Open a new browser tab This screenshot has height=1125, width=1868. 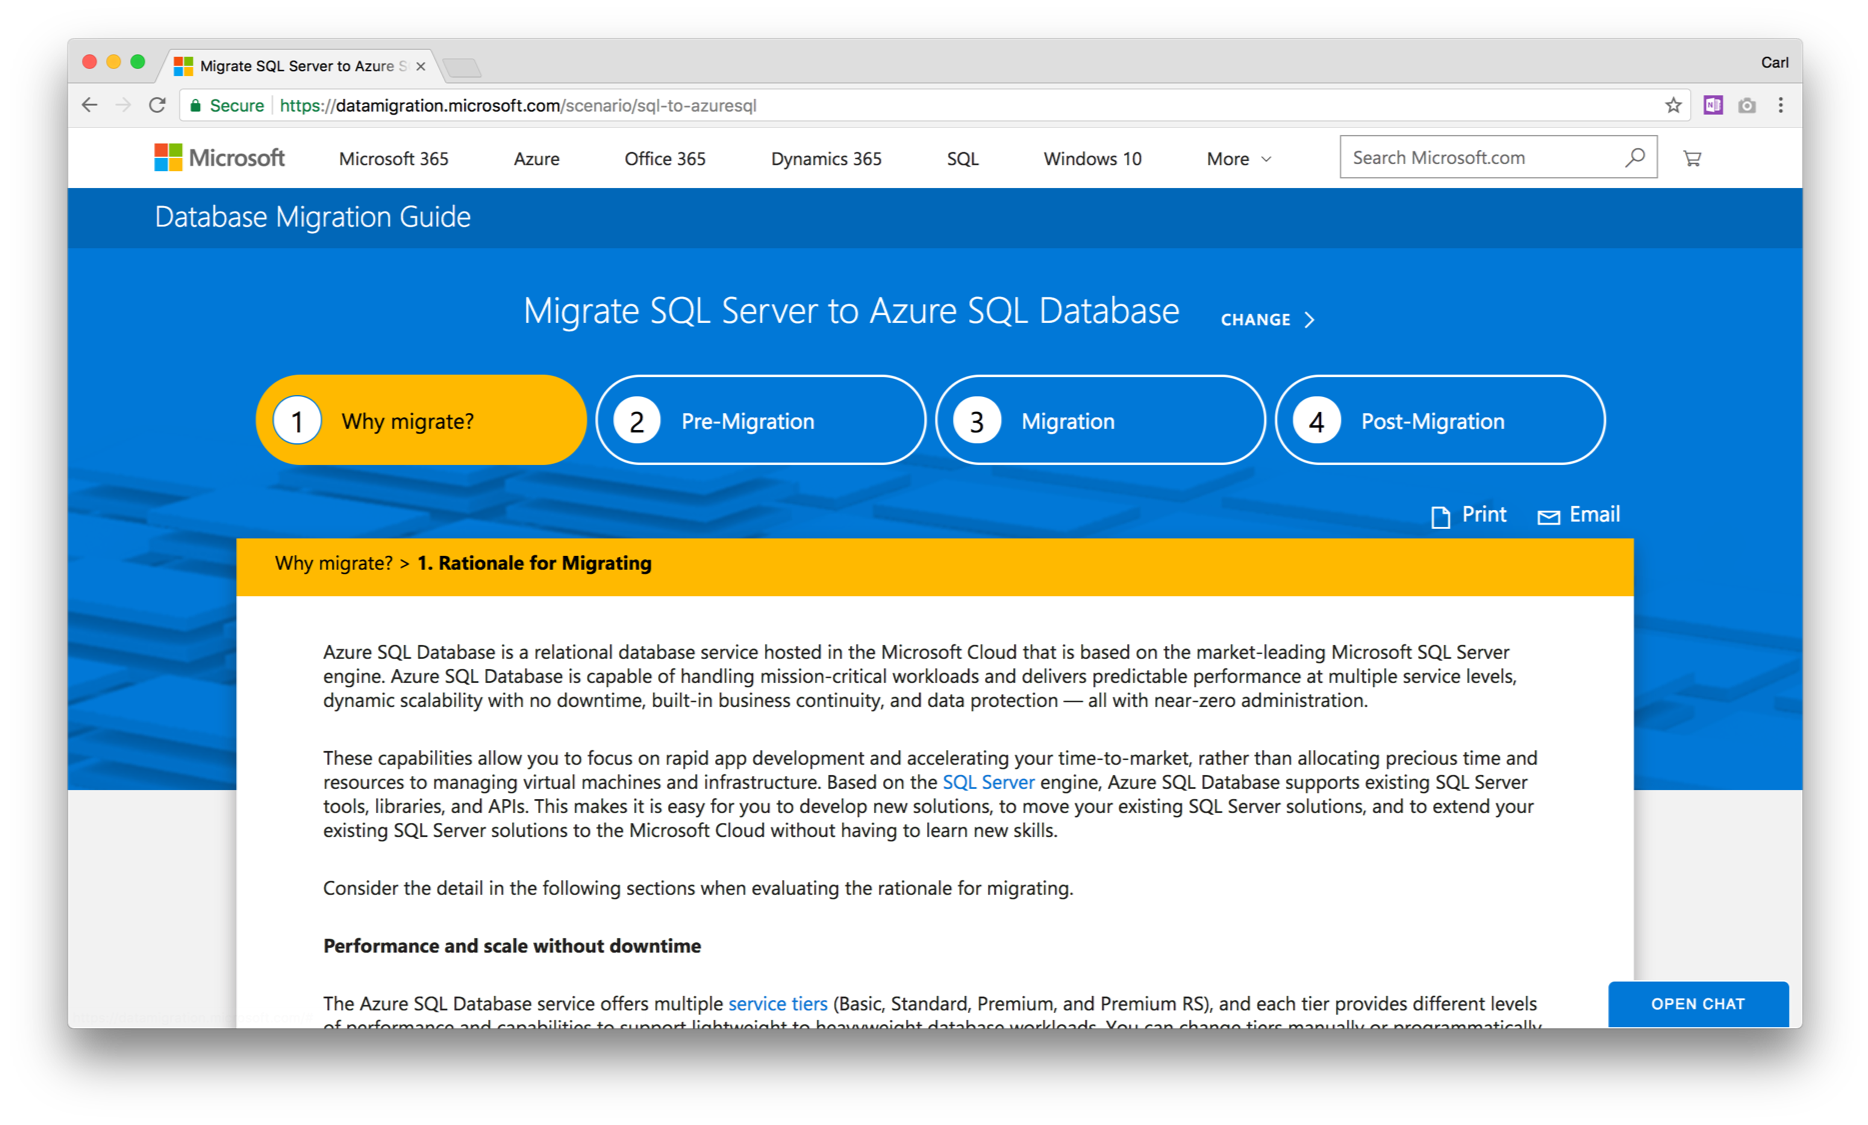point(462,67)
